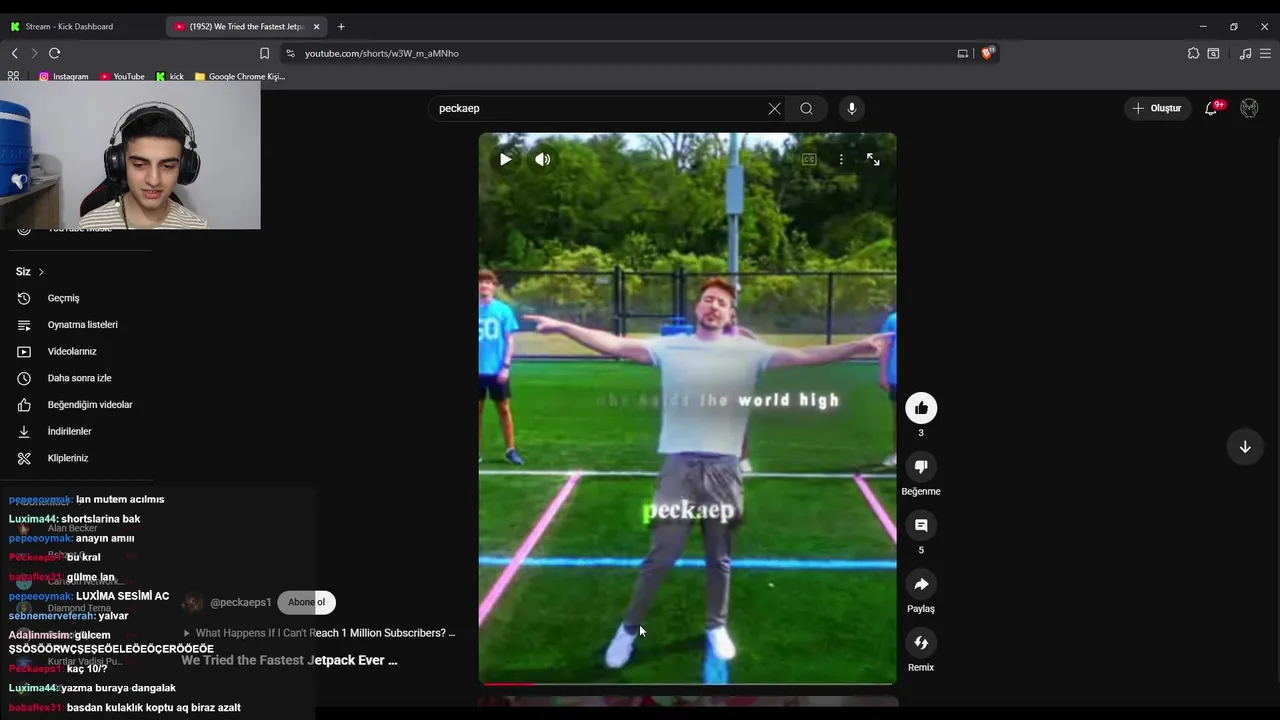Open Brave Shields lion icon
The height and width of the screenshot is (720, 1280).
pyautogui.click(x=988, y=53)
